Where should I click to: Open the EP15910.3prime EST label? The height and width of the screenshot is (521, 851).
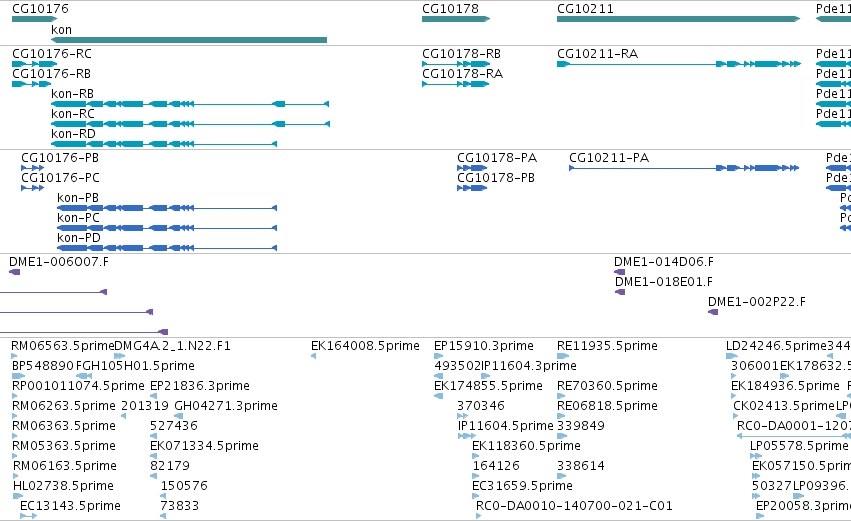pos(484,346)
